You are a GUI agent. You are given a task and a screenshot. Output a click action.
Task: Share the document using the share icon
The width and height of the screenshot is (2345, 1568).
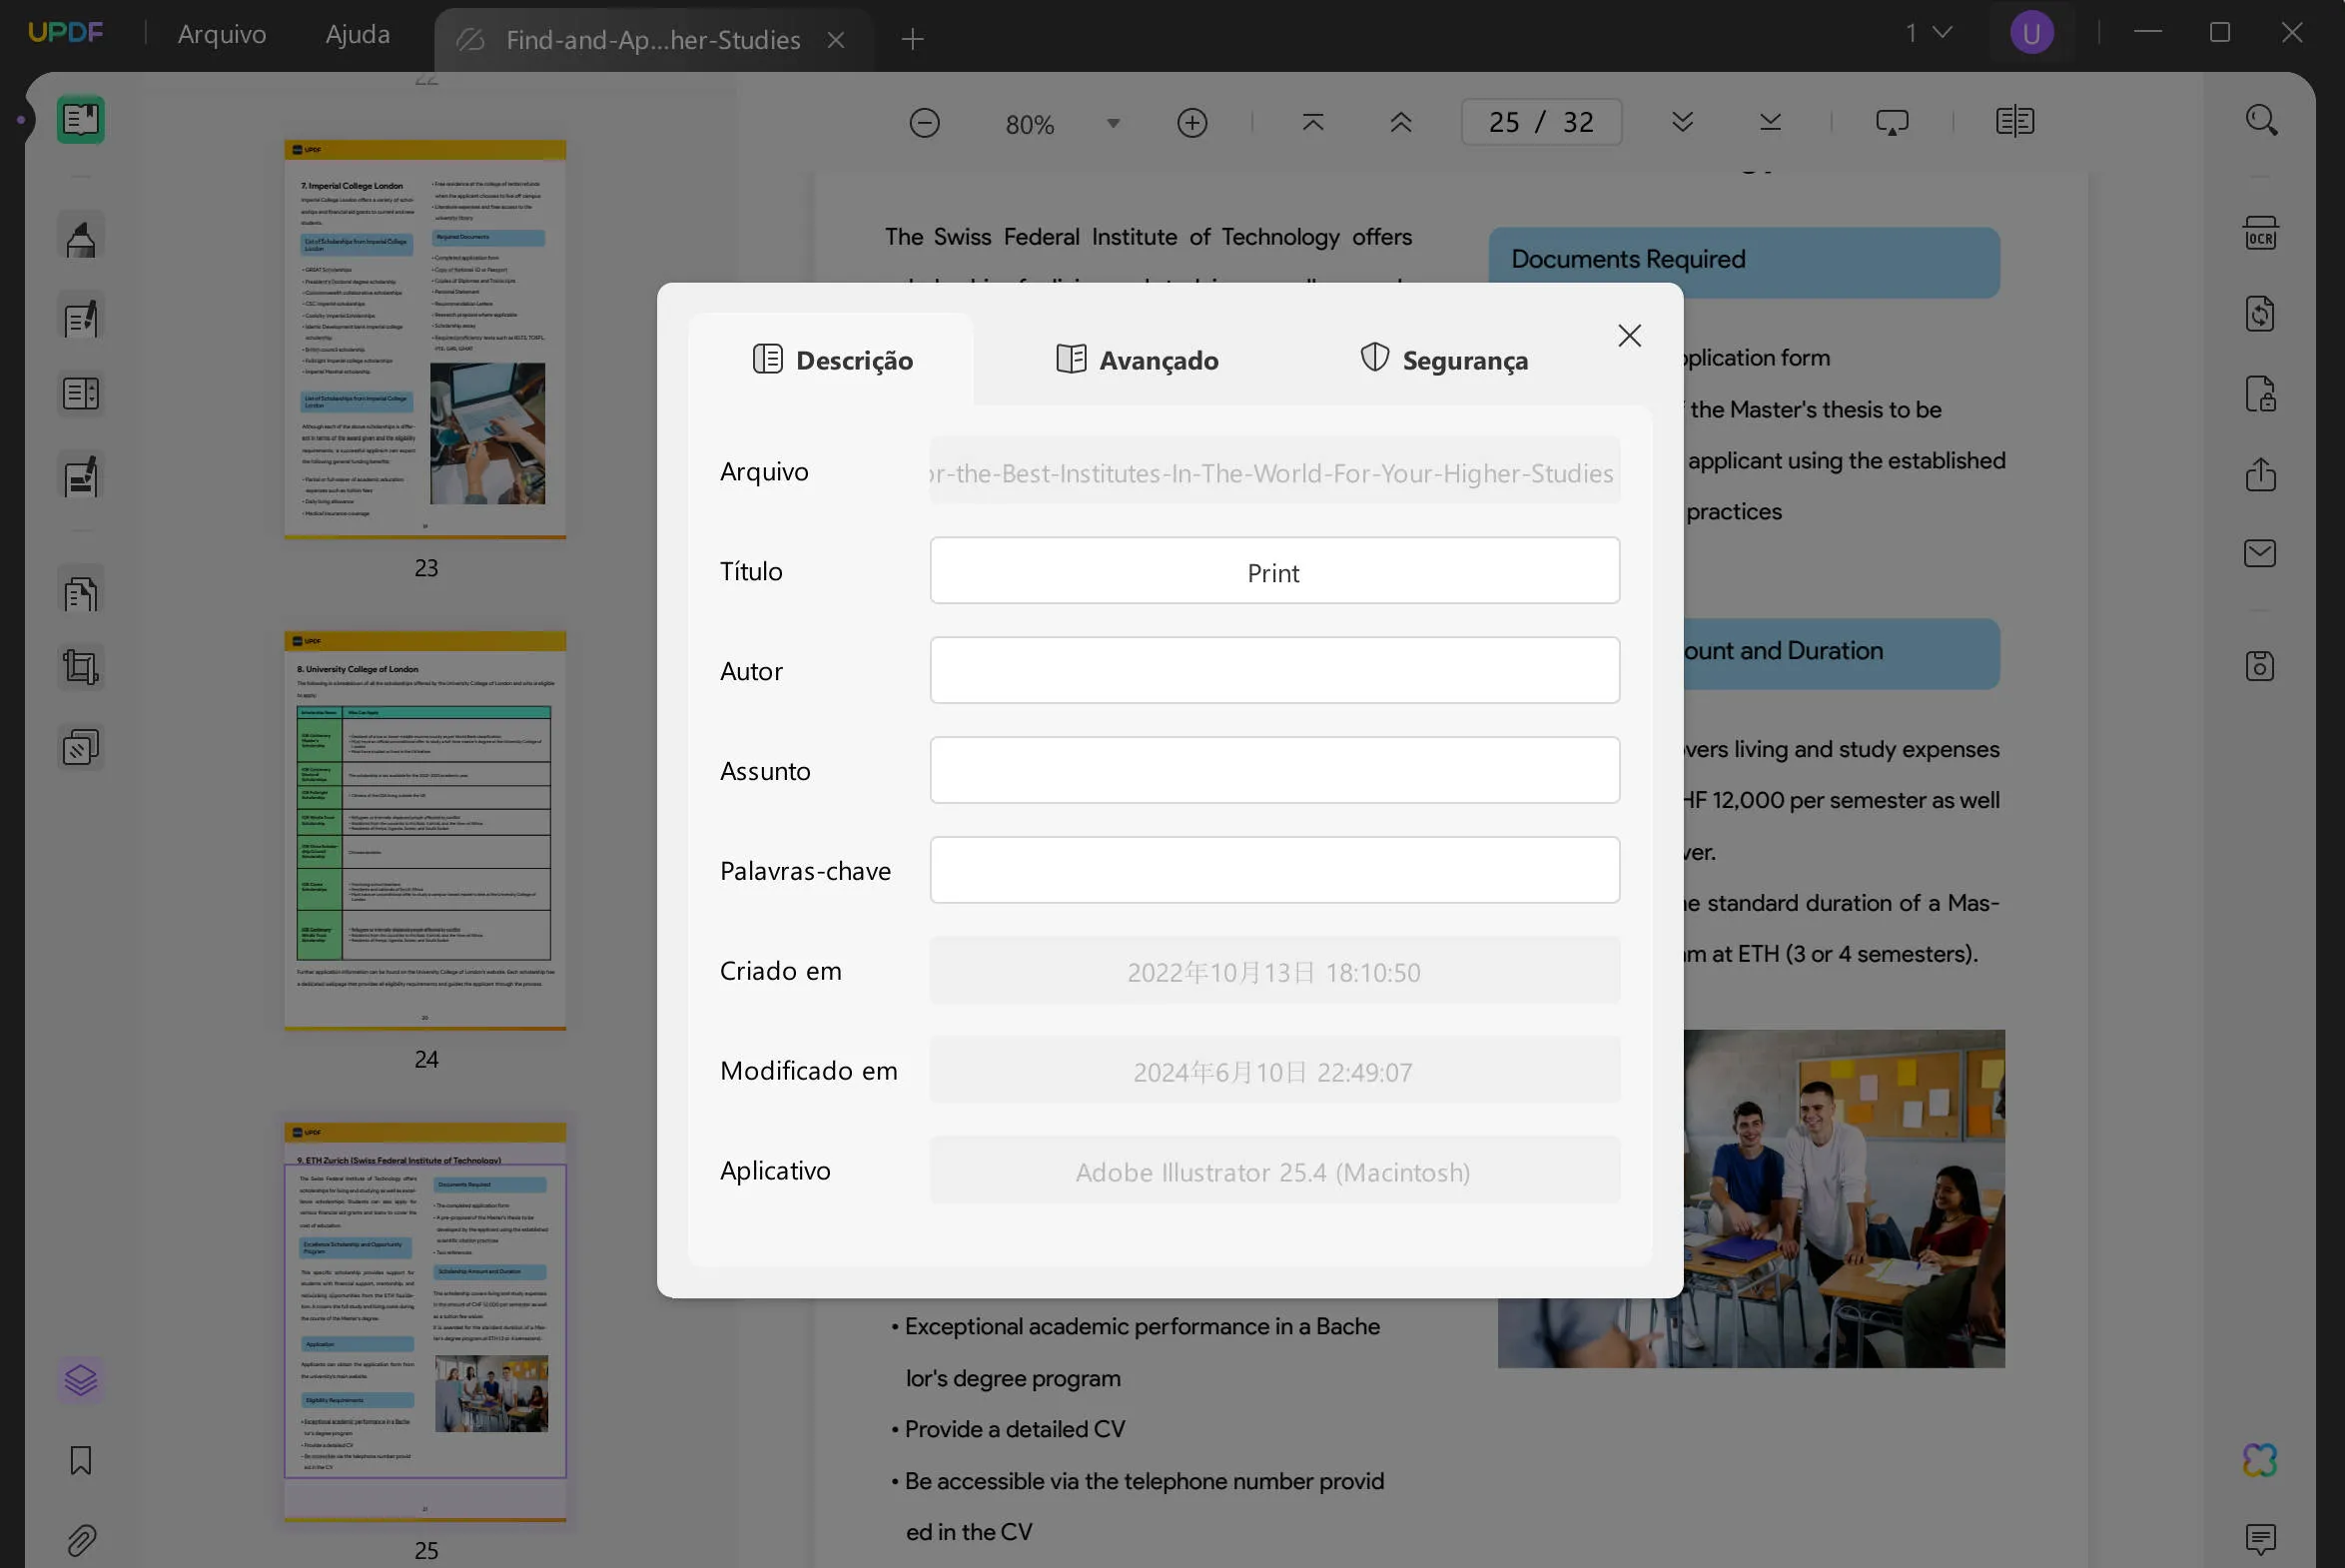2260,475
